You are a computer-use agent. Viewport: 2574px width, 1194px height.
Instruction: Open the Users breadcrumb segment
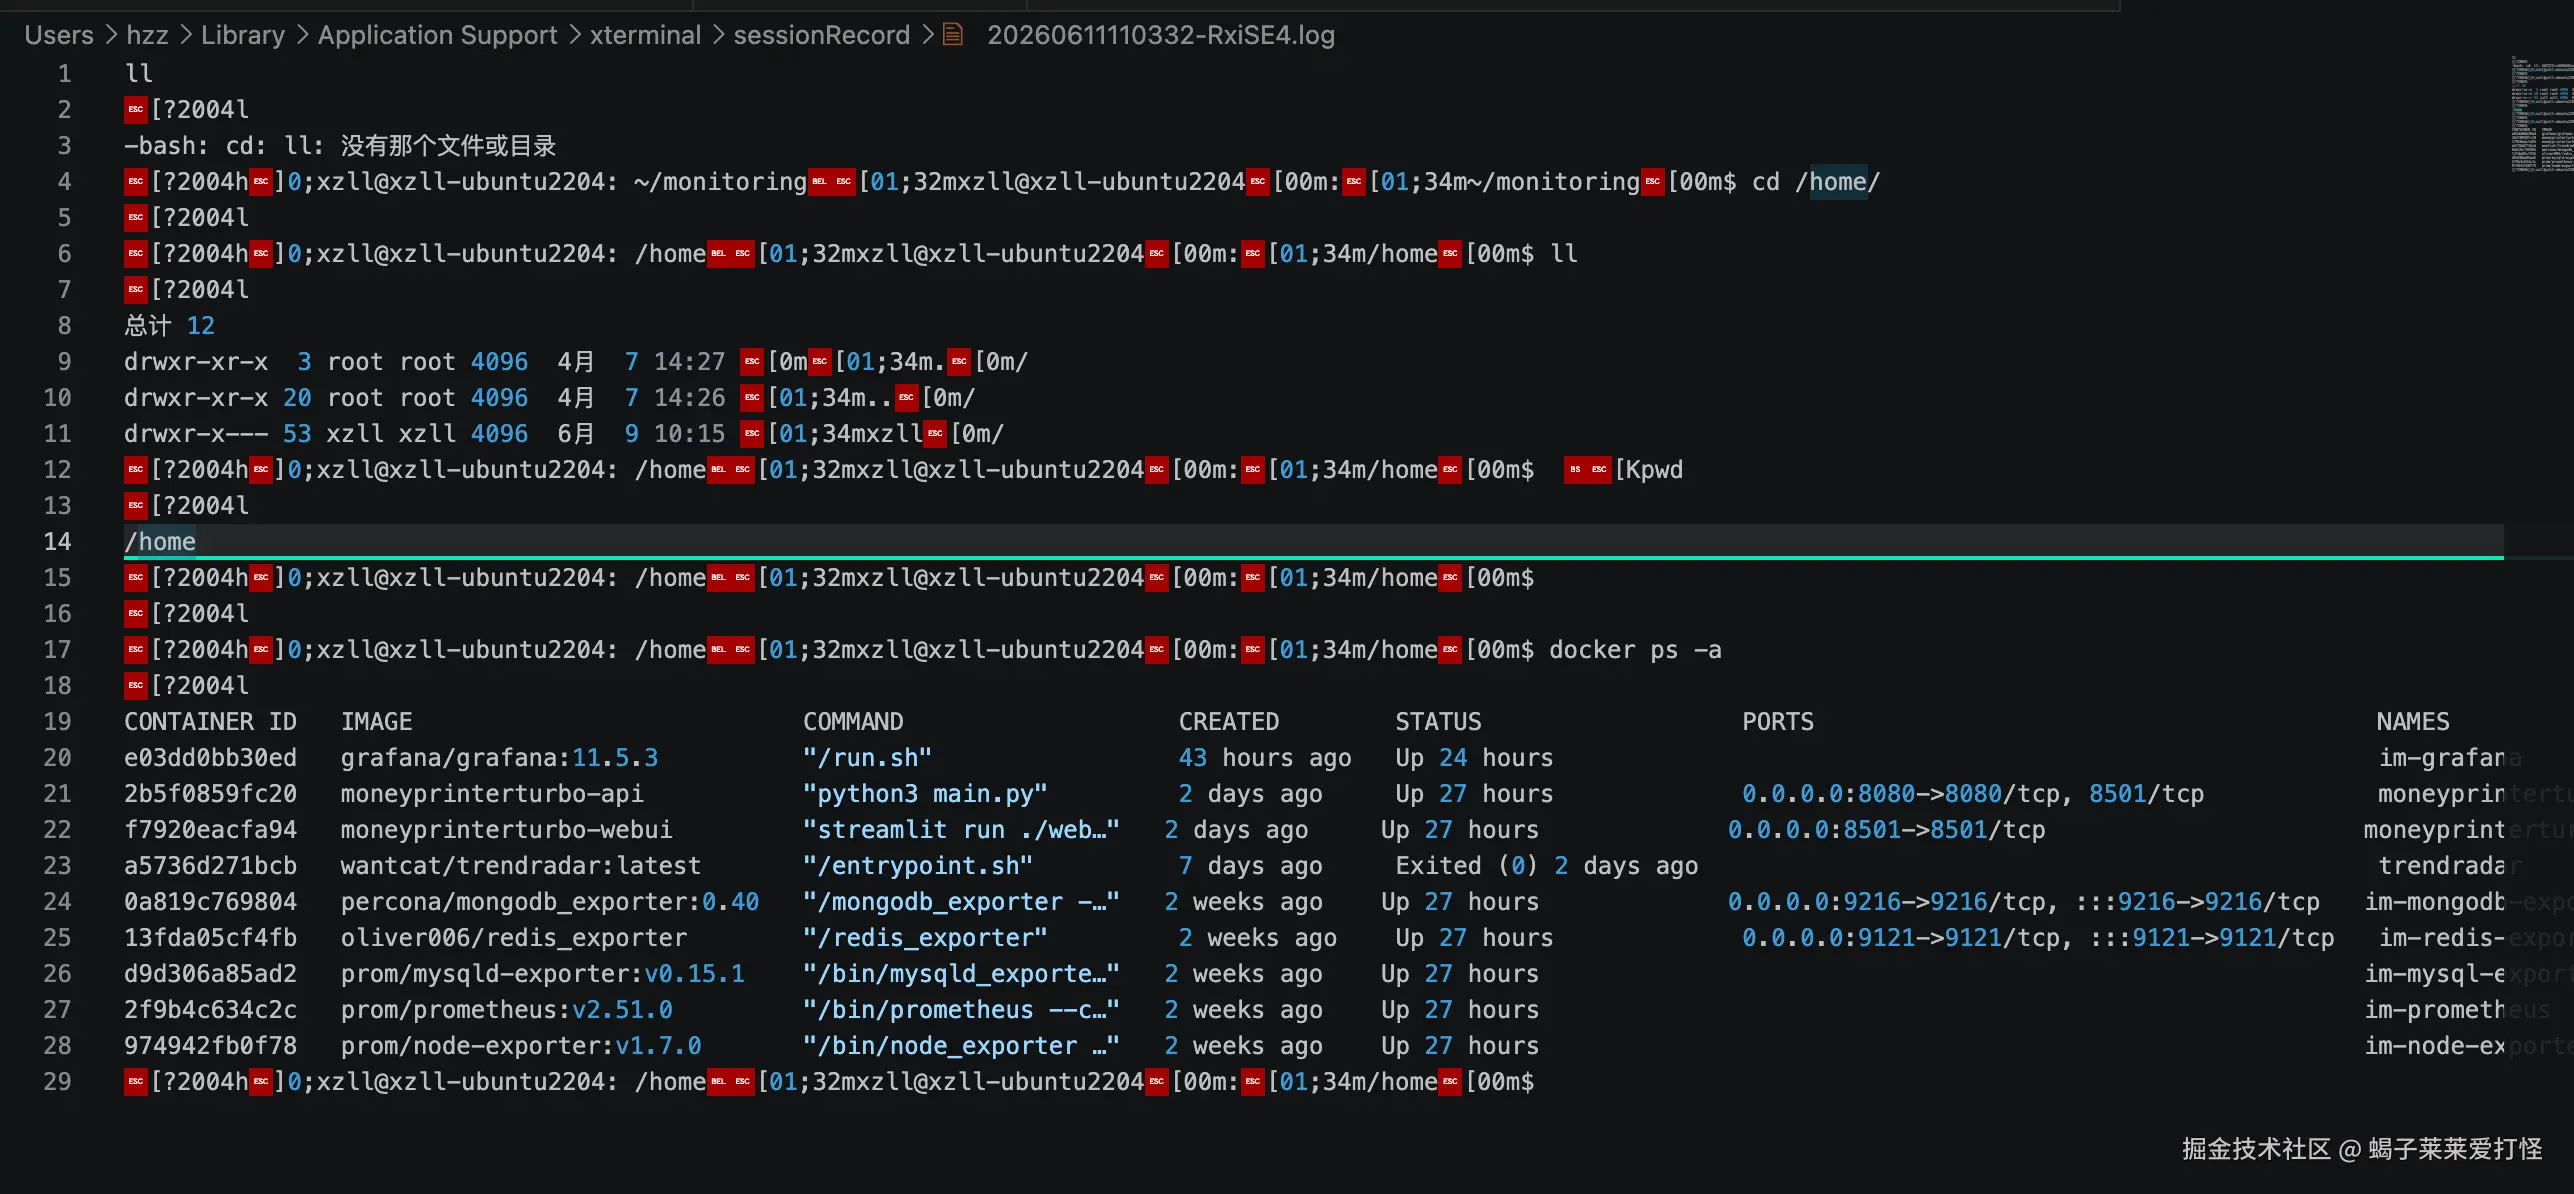point(59,35)
